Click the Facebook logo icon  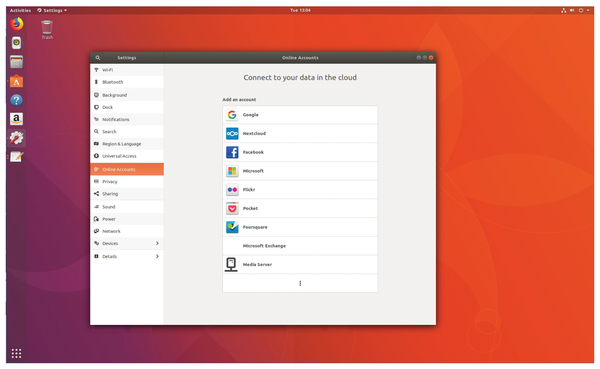tap(232, 152)
